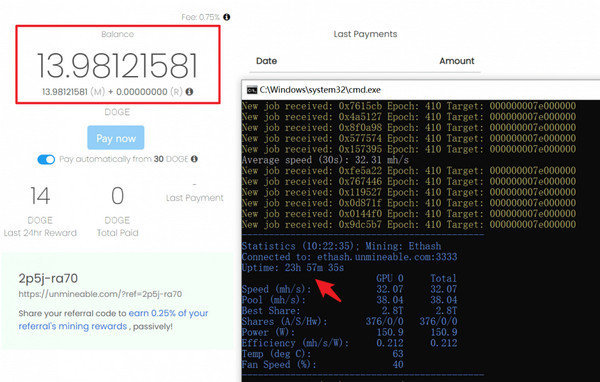
Task: Click the Average speed line in console
Action: [325, 160]
